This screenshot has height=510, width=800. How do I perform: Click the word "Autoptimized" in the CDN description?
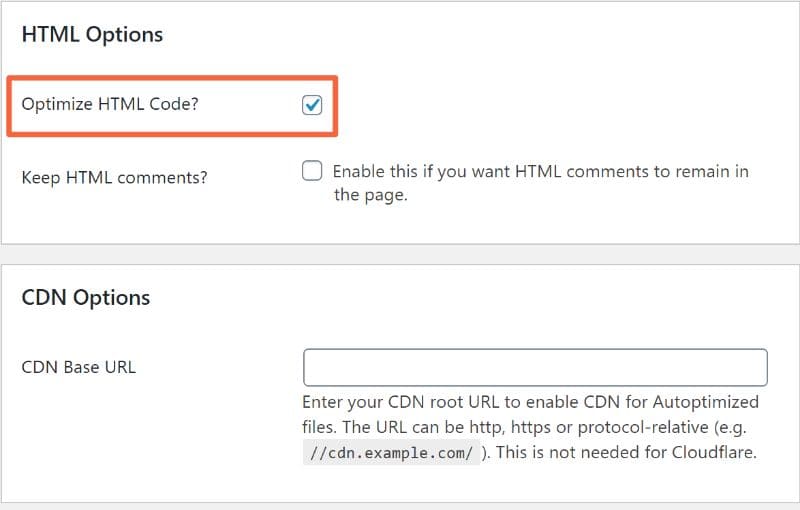click(706, 403)
